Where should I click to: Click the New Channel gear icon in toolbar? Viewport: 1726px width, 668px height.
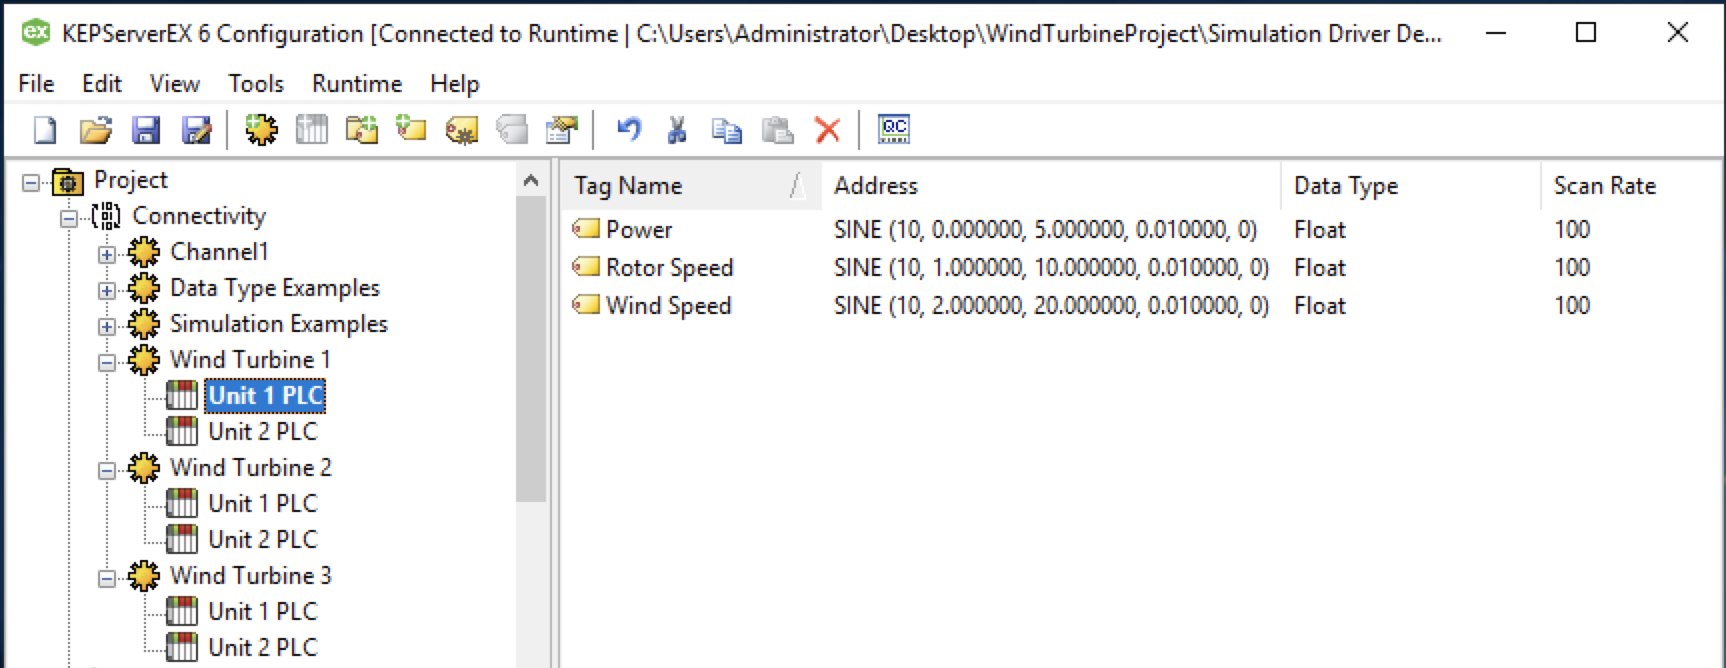coord(261,130)
